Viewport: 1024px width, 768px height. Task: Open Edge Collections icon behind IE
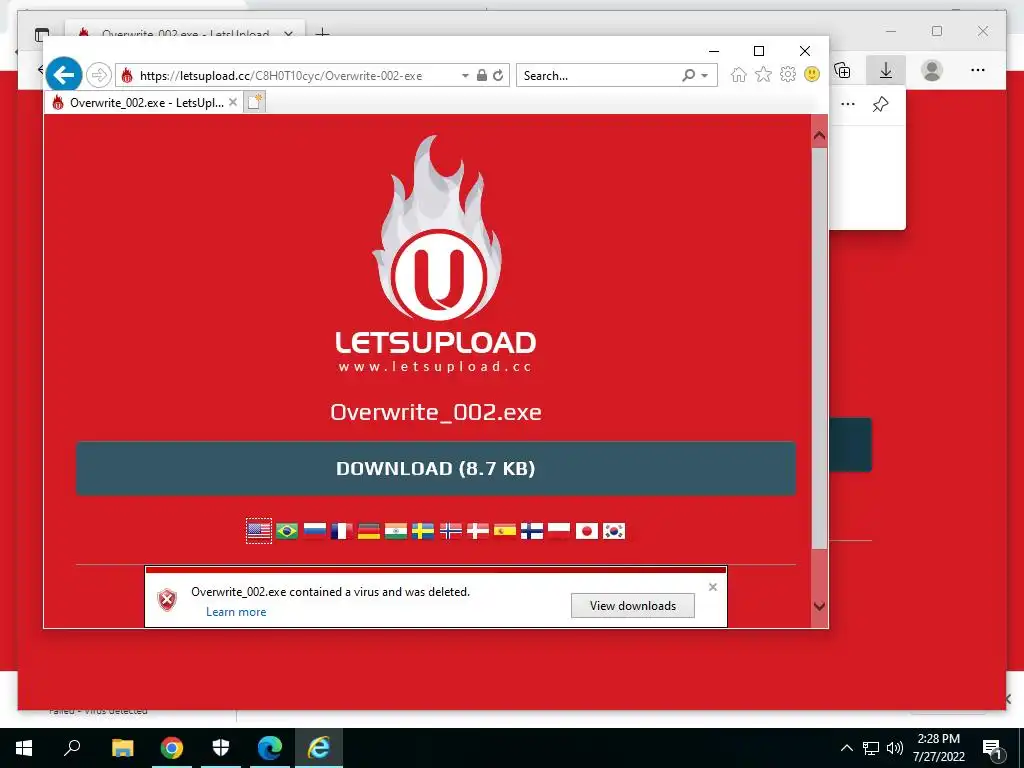tap(842, 70)
